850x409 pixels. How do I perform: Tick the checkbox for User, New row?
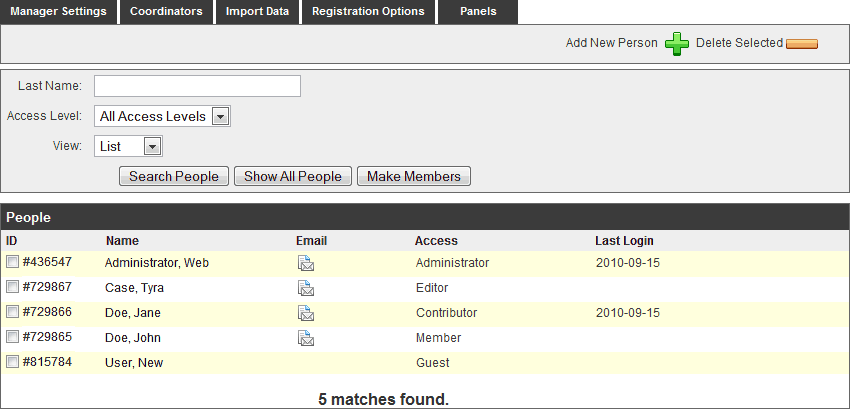pyautogui.click(x=12, y=363)
